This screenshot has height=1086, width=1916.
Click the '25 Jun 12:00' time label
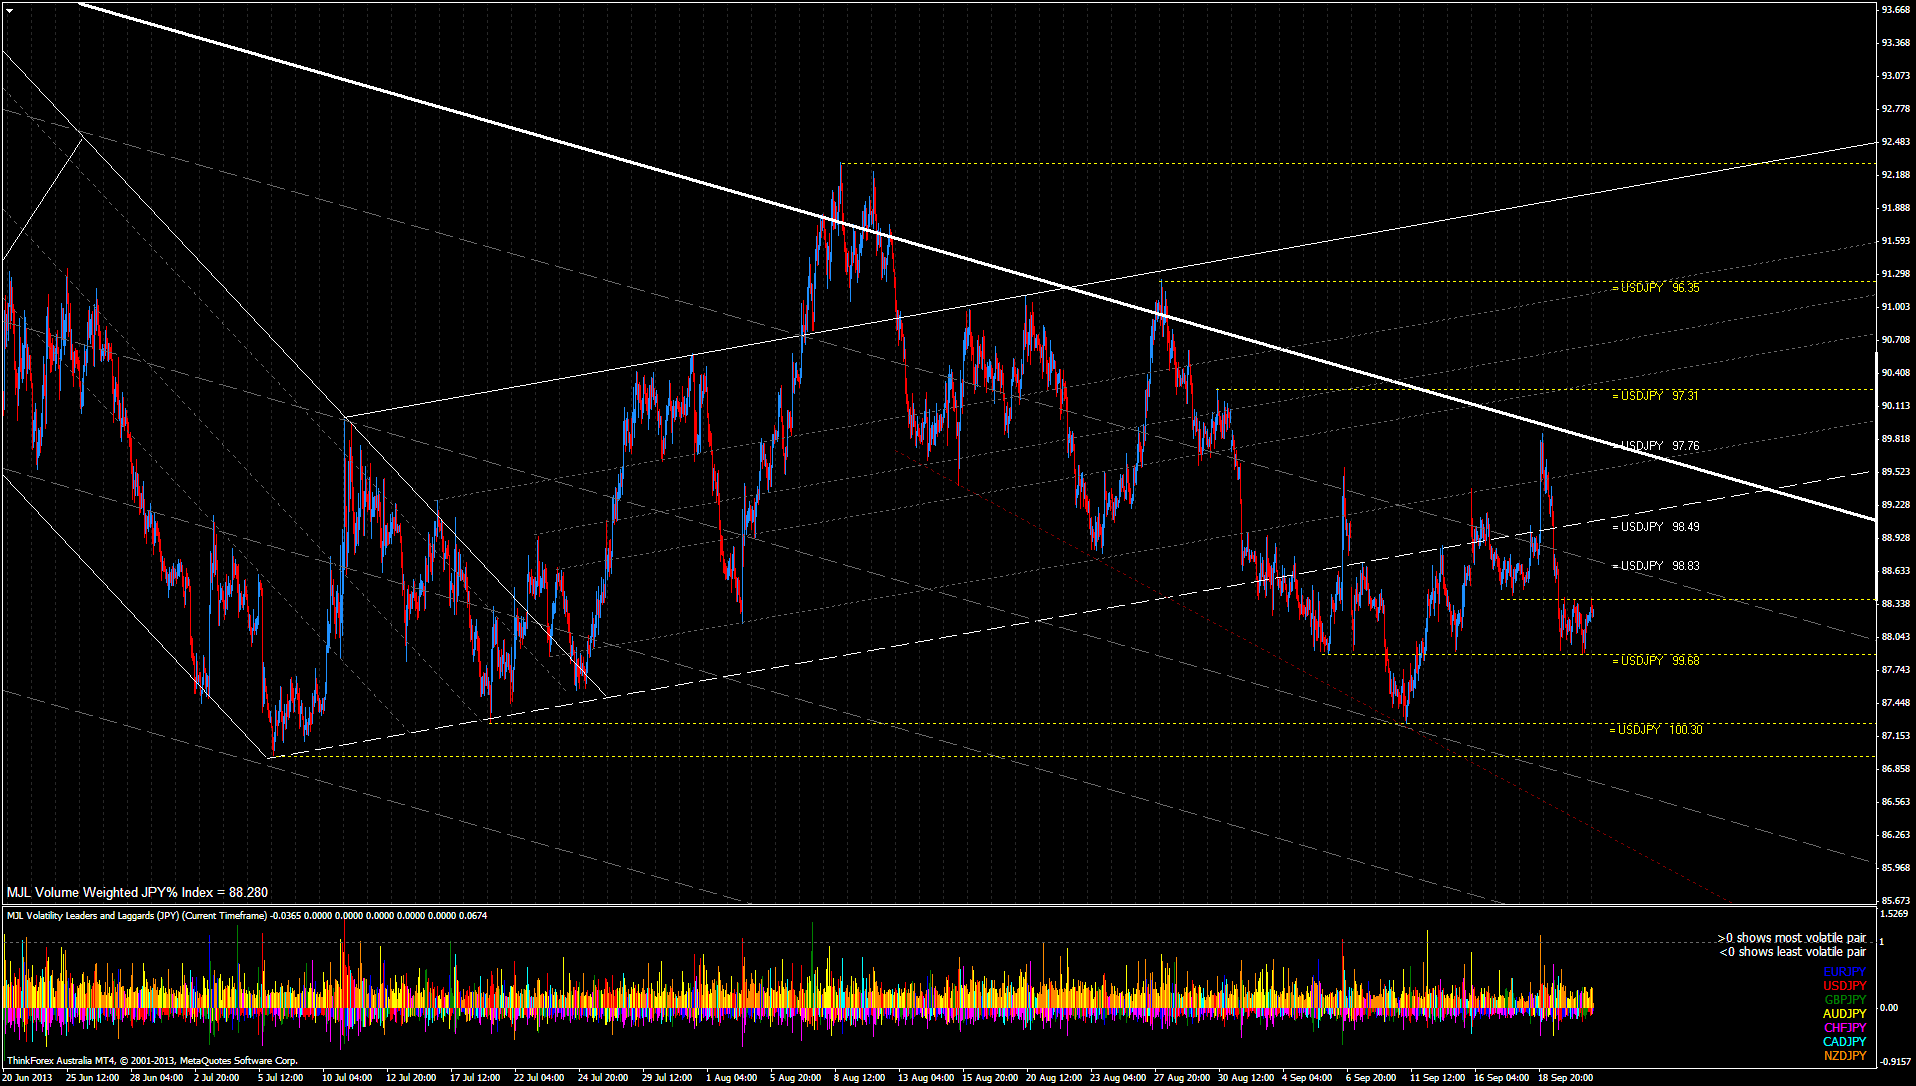93,1078
